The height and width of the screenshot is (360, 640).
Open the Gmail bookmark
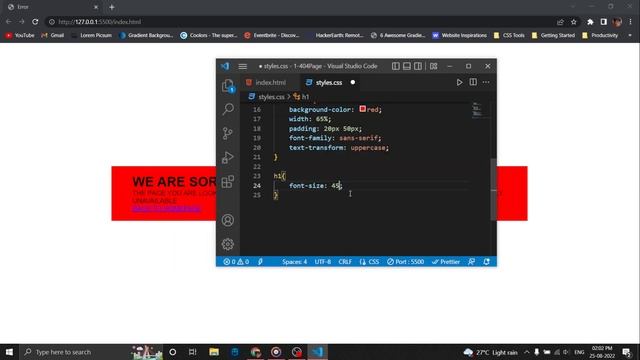[53, 36]
